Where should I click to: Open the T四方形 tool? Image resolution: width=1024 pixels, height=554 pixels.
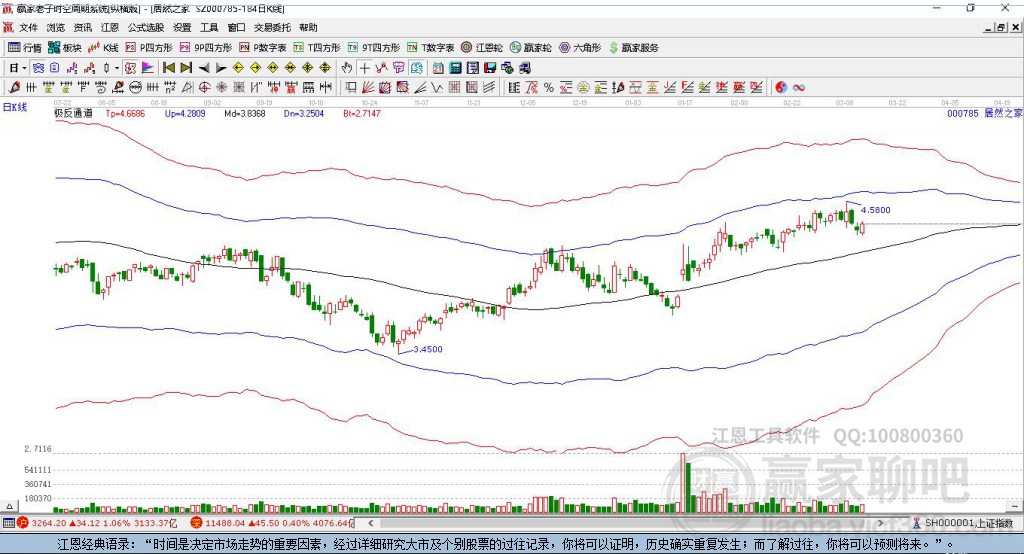click(317, 48)
